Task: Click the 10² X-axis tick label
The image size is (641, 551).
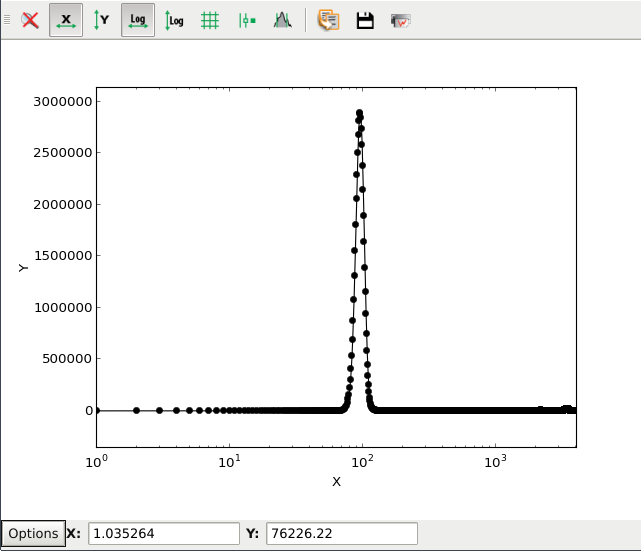Action: tap(361, 461)
